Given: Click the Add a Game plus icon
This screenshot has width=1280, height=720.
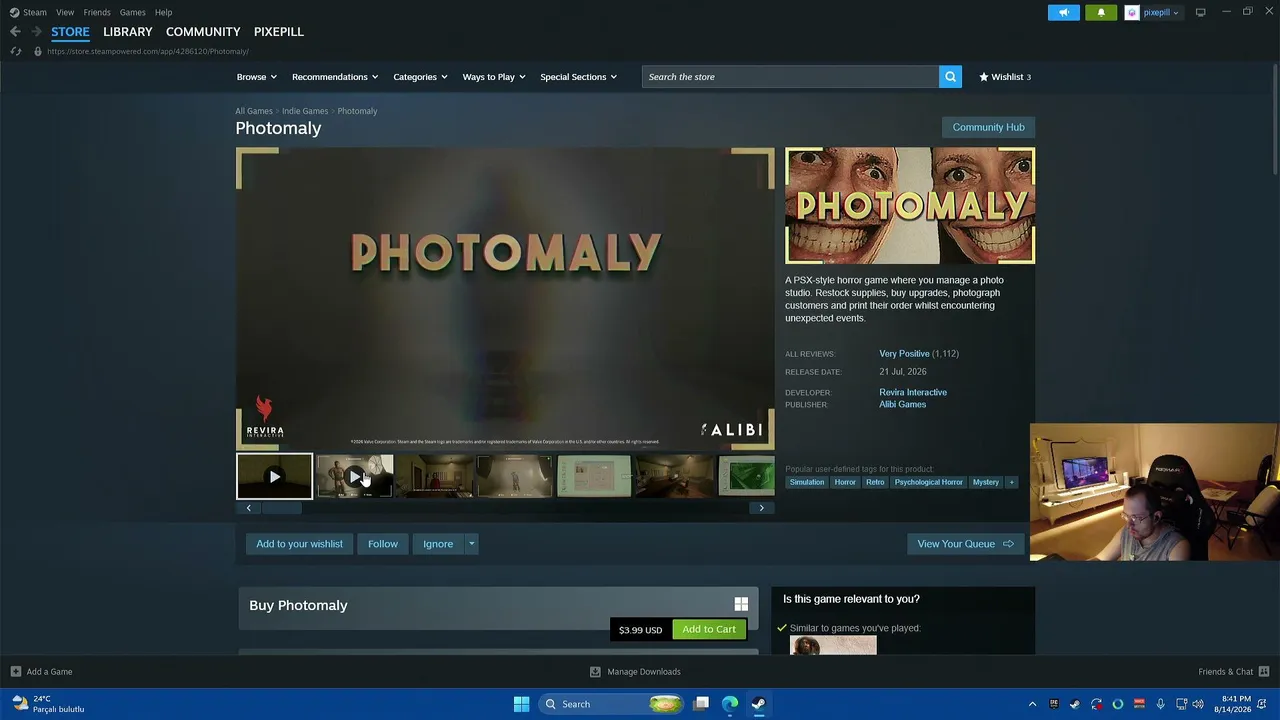Looking at the screenshot, I should coord(16,672).
